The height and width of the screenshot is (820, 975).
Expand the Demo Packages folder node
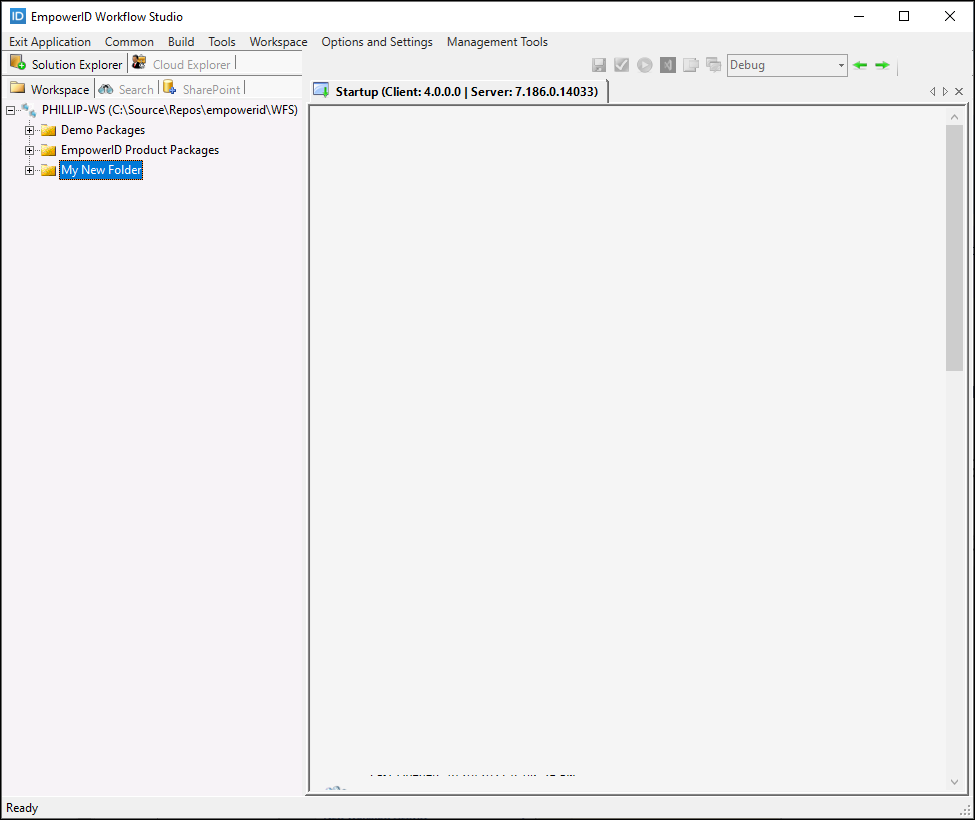pos(30,130)
